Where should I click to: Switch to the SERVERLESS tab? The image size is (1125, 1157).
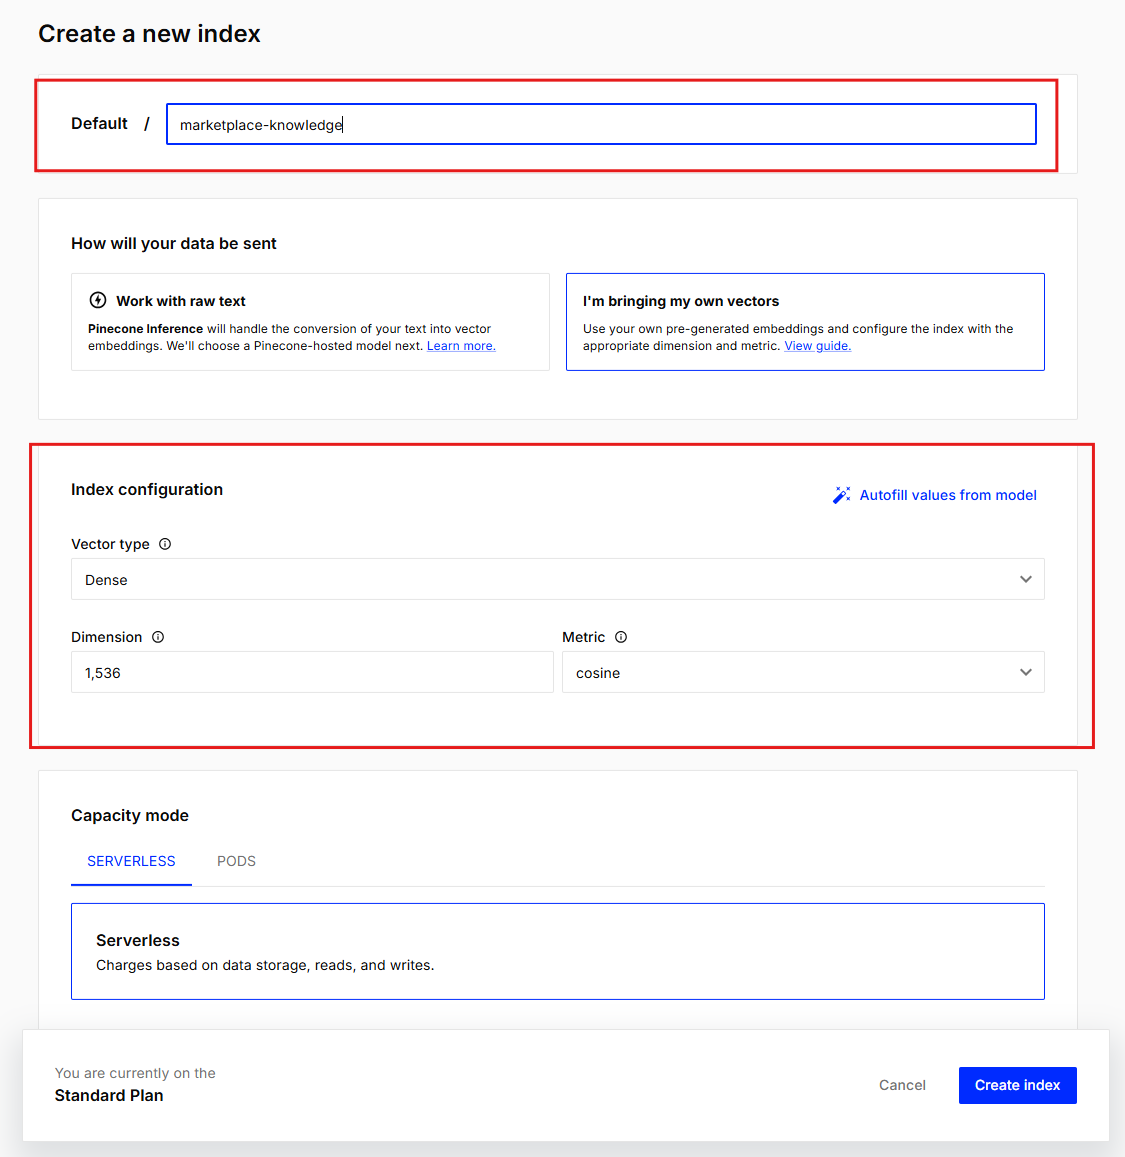[131, 861]
